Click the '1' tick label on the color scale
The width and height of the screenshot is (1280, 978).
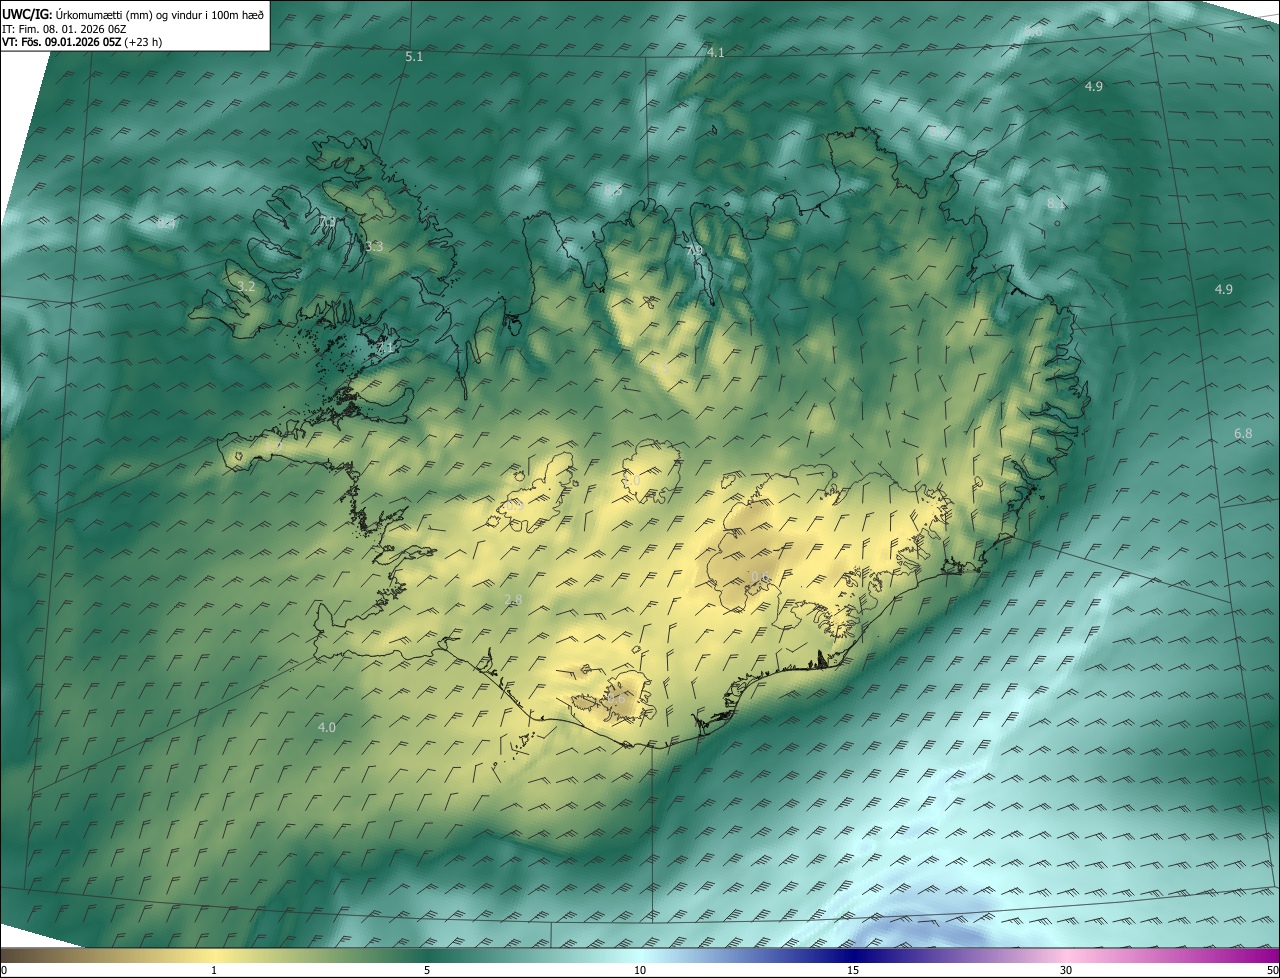(x=214, y=971)
